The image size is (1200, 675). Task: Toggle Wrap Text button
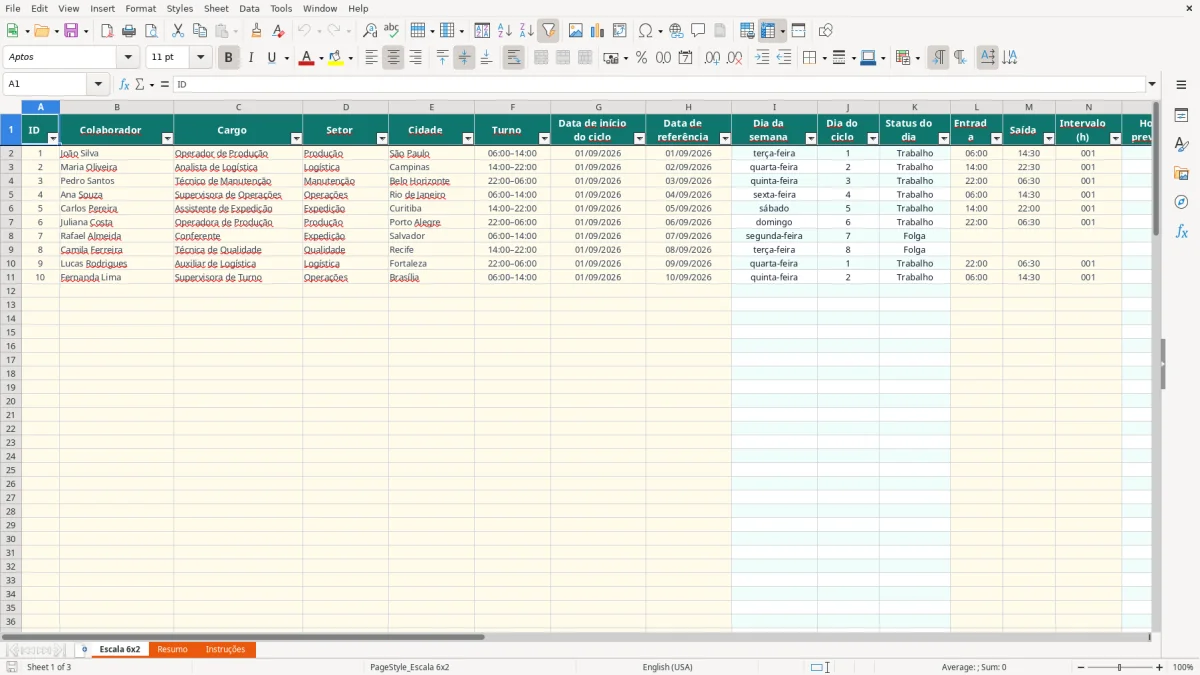(513, 58)
